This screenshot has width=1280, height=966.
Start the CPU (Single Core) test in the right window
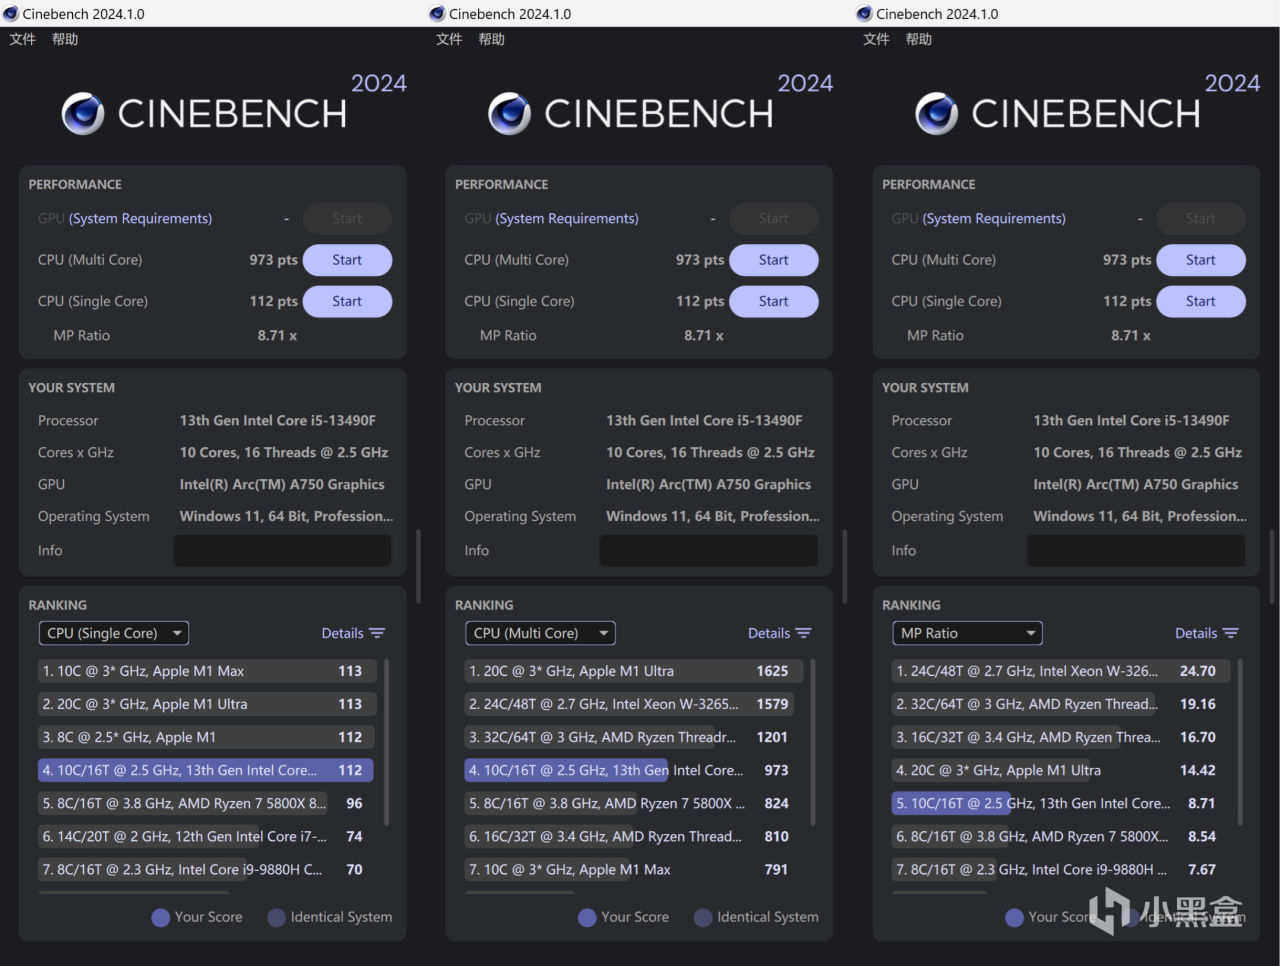click(1201, 301)
